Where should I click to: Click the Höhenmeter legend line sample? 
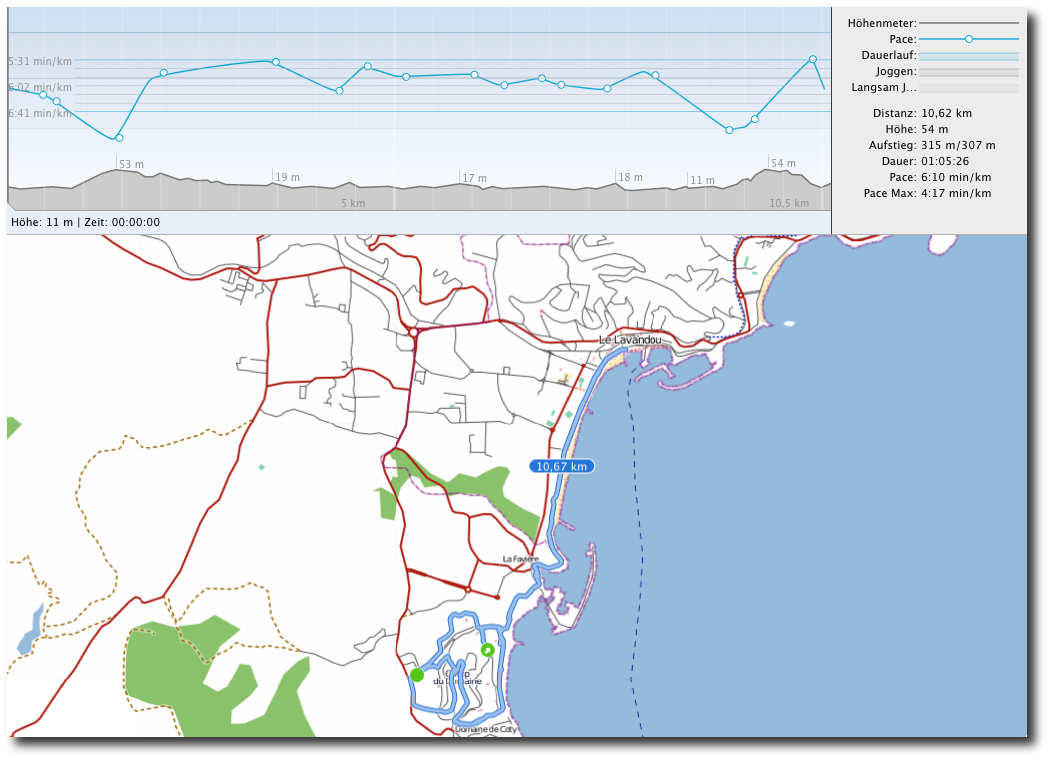point(968,23)
